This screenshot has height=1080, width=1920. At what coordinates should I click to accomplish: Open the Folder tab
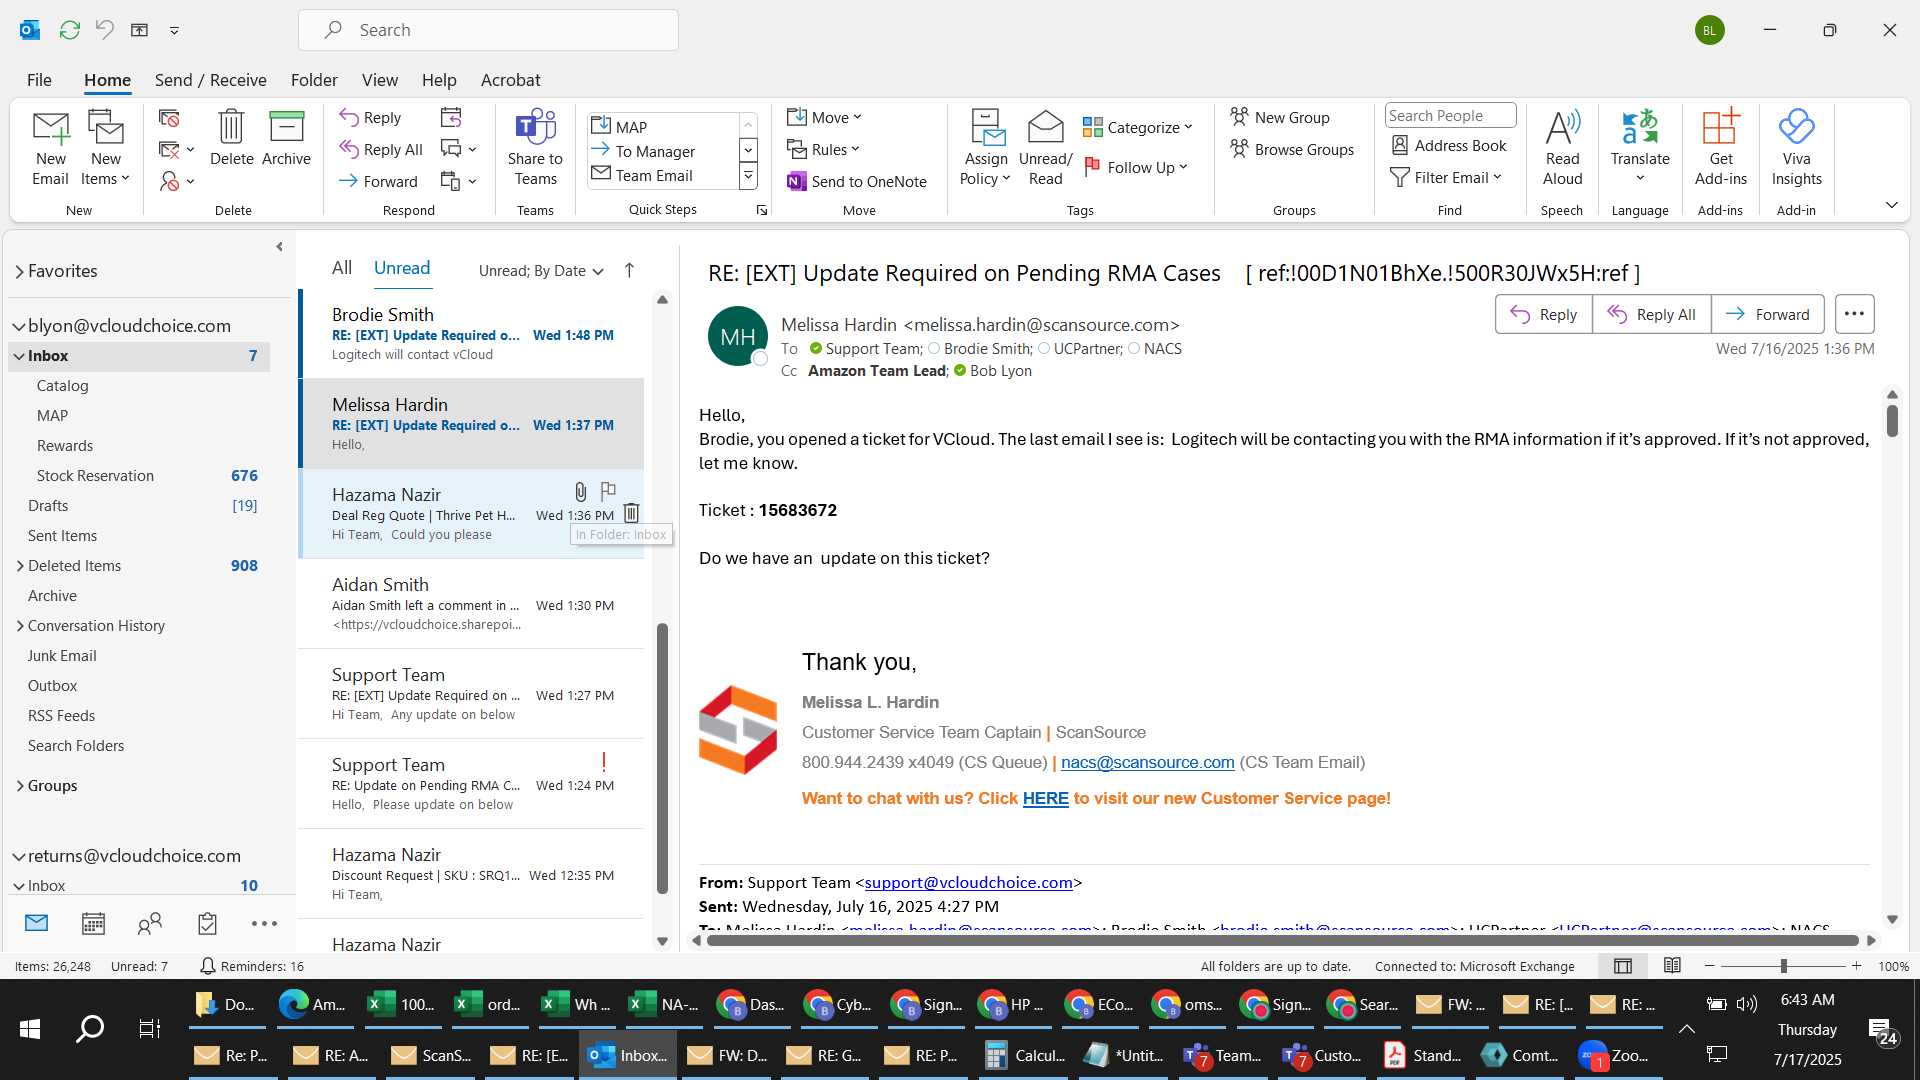pyautogui.click(x=314, y=80)
